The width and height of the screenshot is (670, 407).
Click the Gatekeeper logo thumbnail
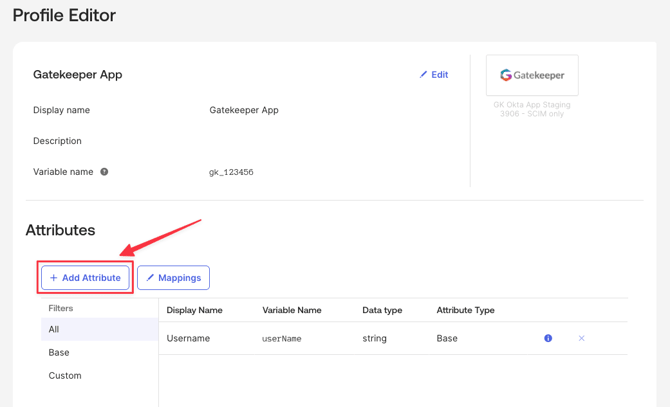[x=532, y=75]
